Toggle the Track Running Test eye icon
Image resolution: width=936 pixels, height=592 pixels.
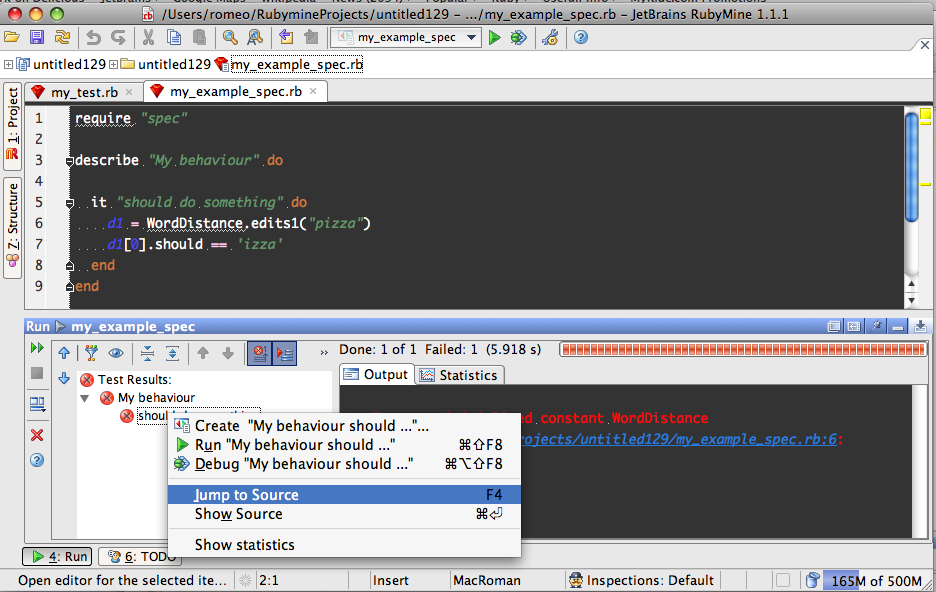[x=116, y=353]
